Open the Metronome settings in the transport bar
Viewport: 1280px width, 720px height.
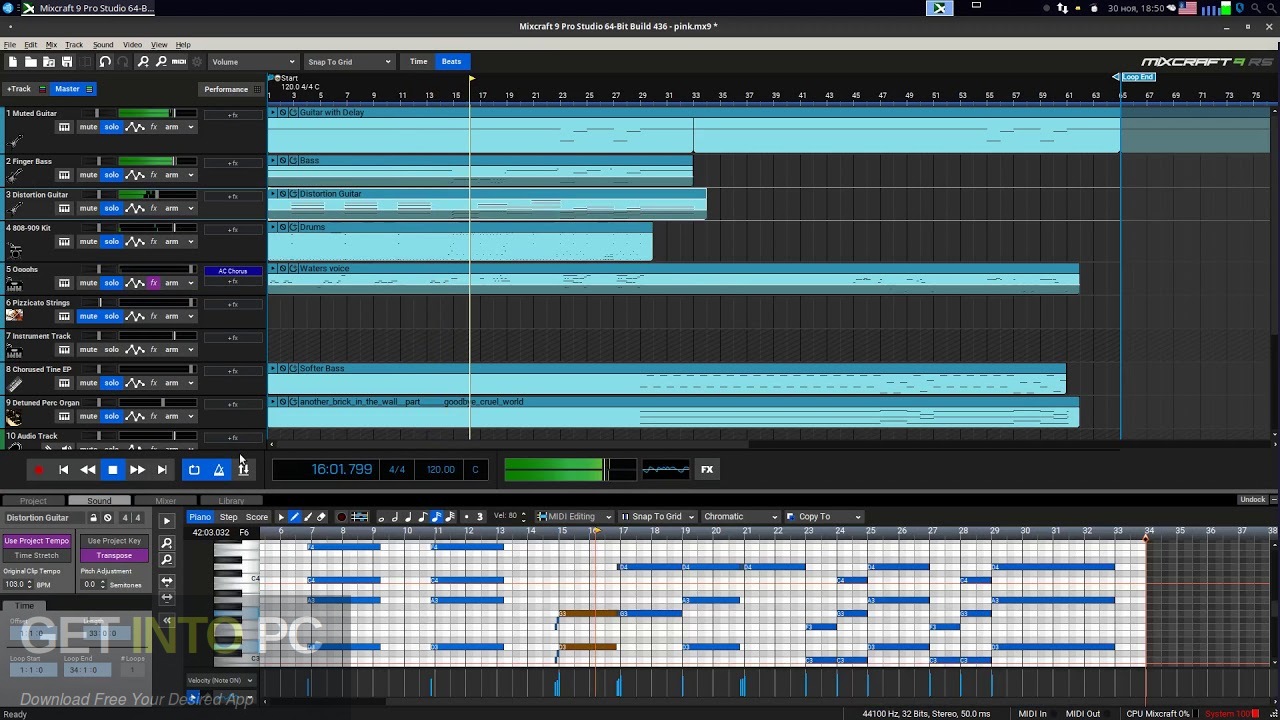click(218, 470)
